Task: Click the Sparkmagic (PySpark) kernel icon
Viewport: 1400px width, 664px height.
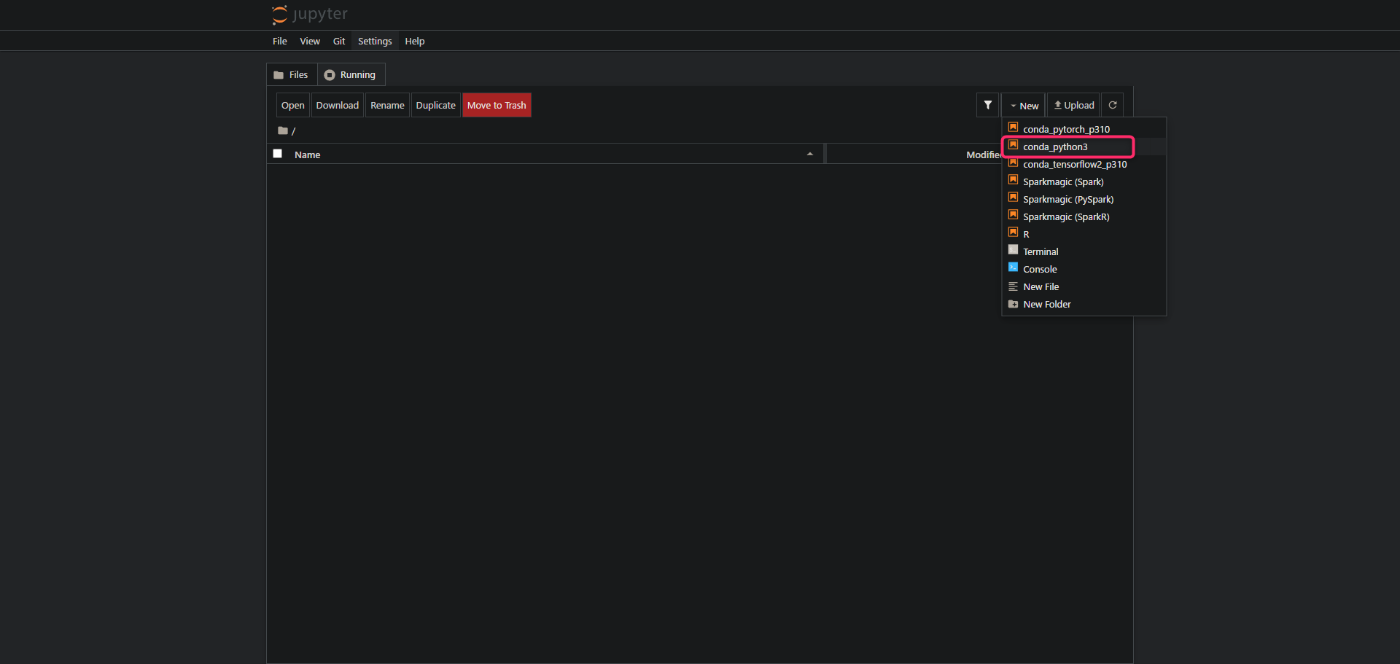Action: click(x=1013, y=198)
